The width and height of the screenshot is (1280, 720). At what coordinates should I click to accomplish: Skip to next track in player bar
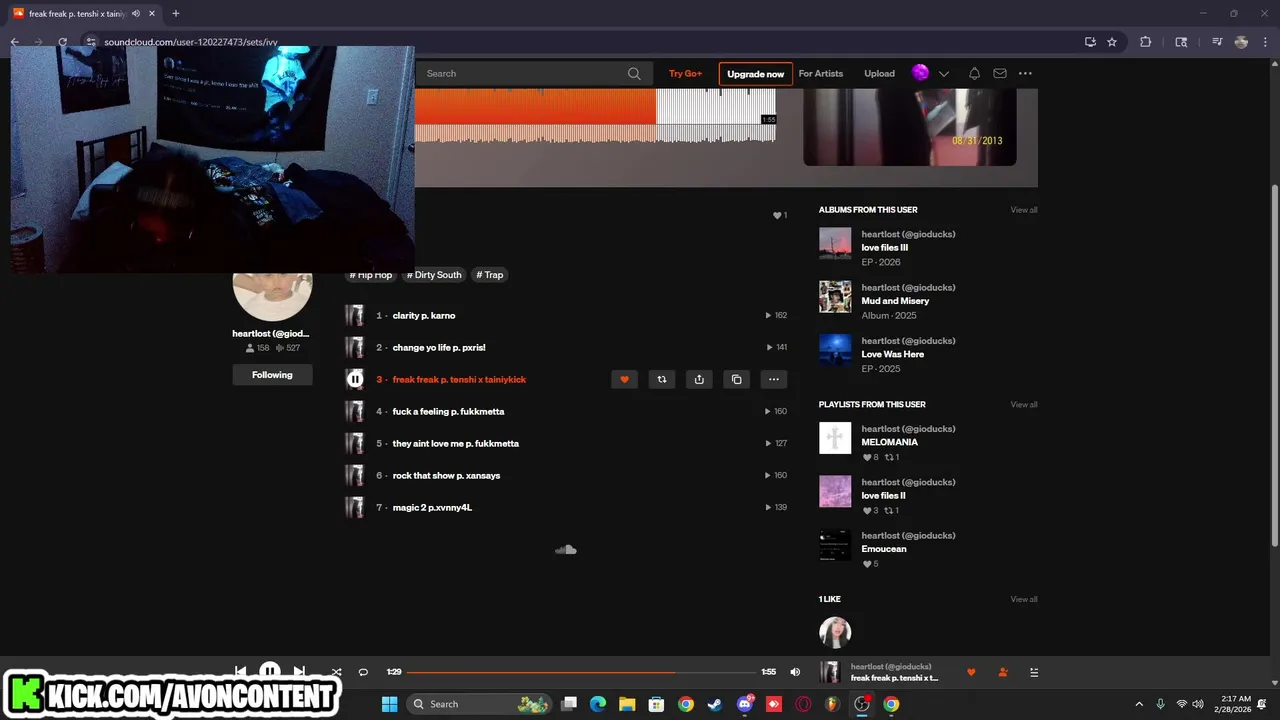(x=299, y=672)
